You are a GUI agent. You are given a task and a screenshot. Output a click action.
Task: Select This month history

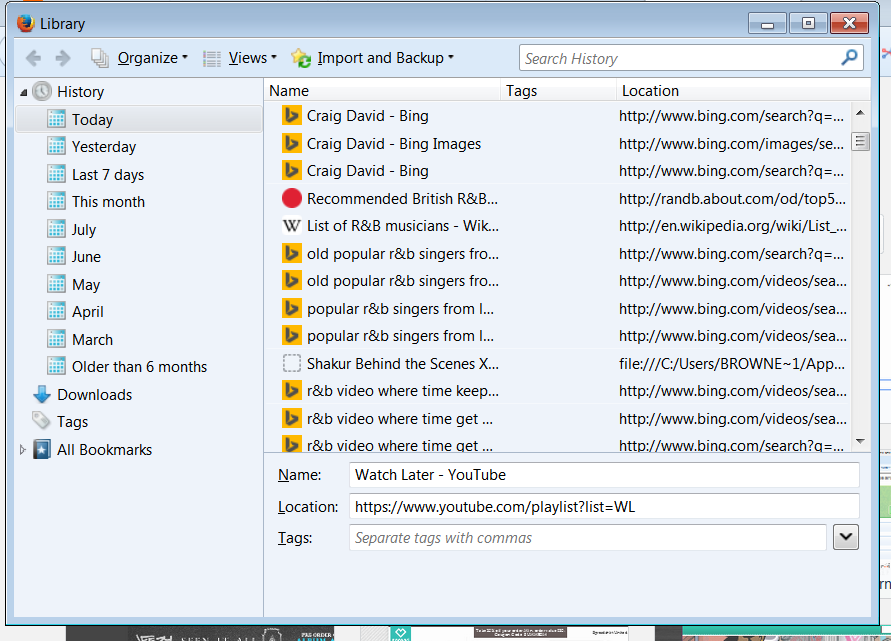109,202
